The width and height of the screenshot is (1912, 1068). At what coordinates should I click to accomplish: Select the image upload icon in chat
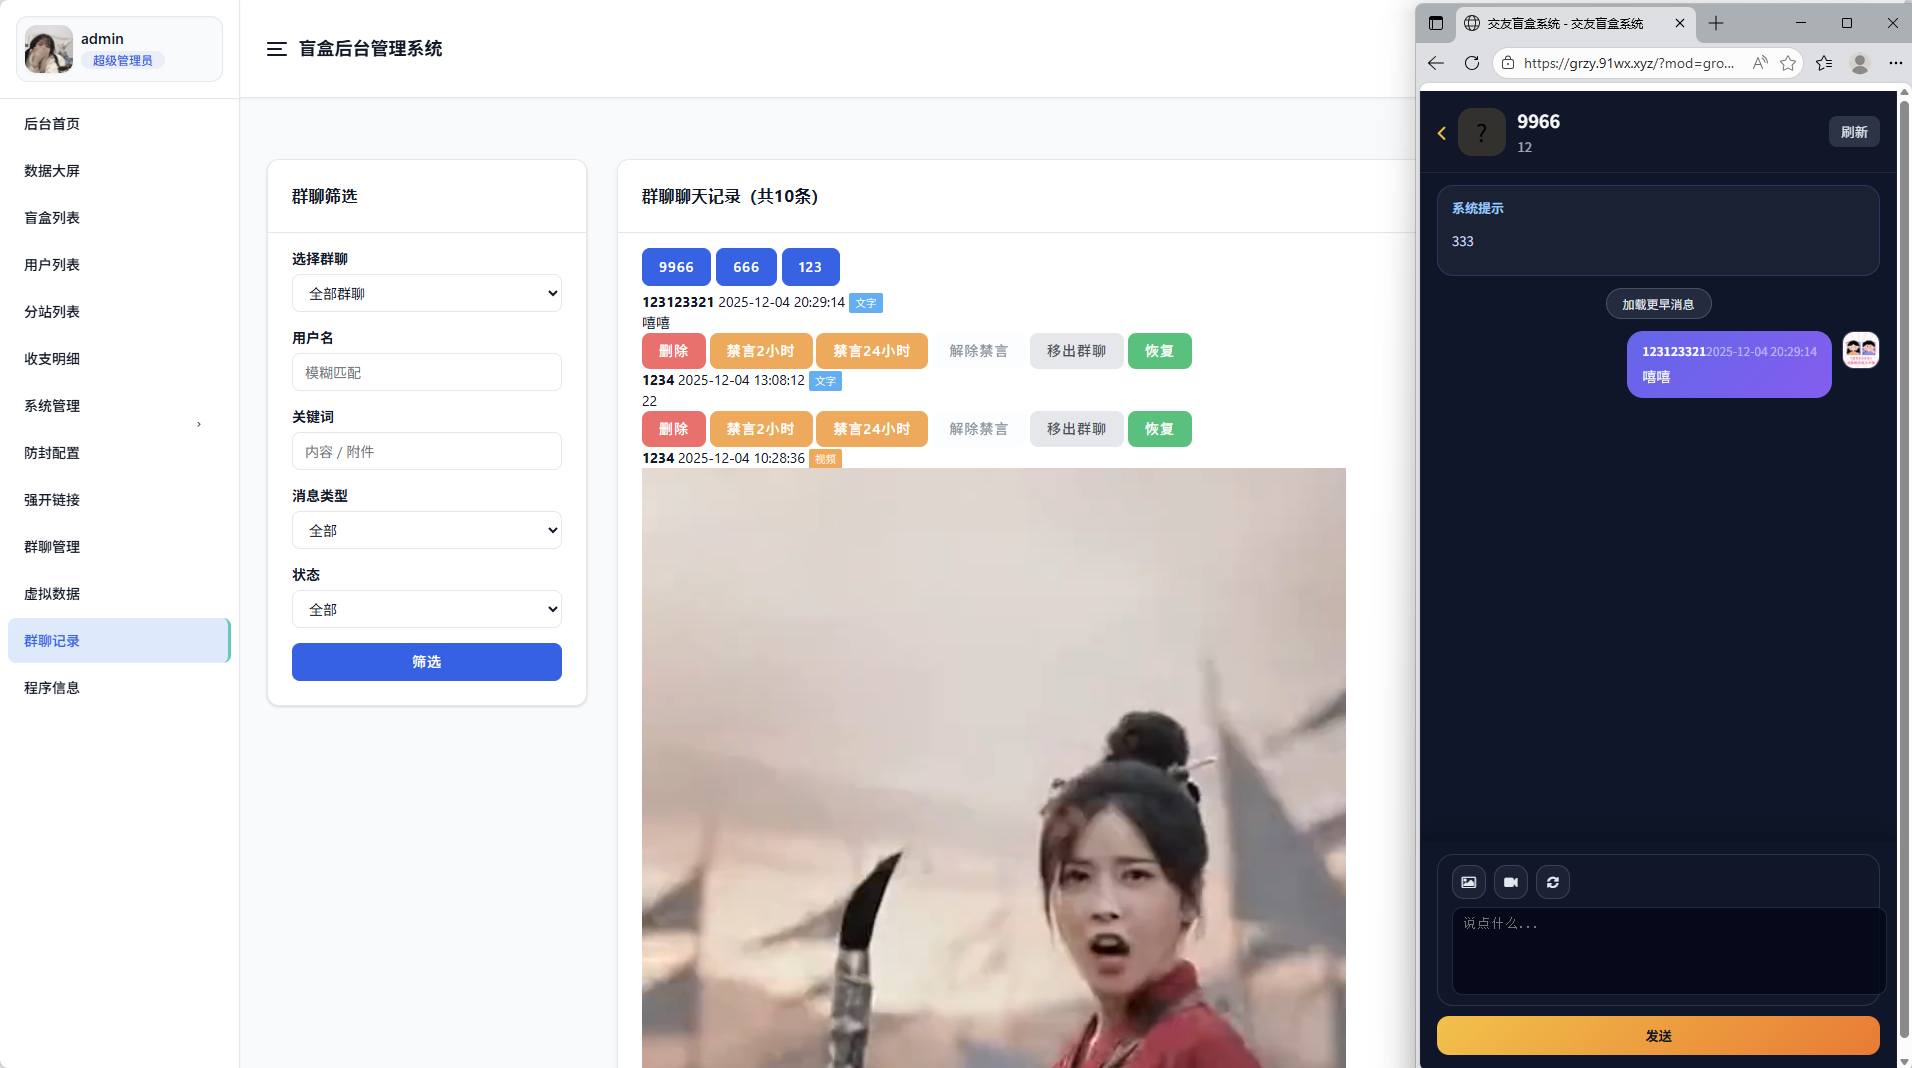1469,882
